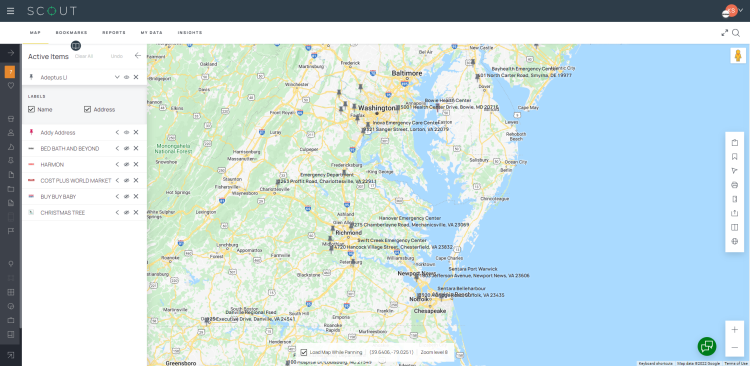Toggle fullscreen map with the expand arrows icon
The image size is (750, 366).
pyautogui.click(x=725, y=33)
